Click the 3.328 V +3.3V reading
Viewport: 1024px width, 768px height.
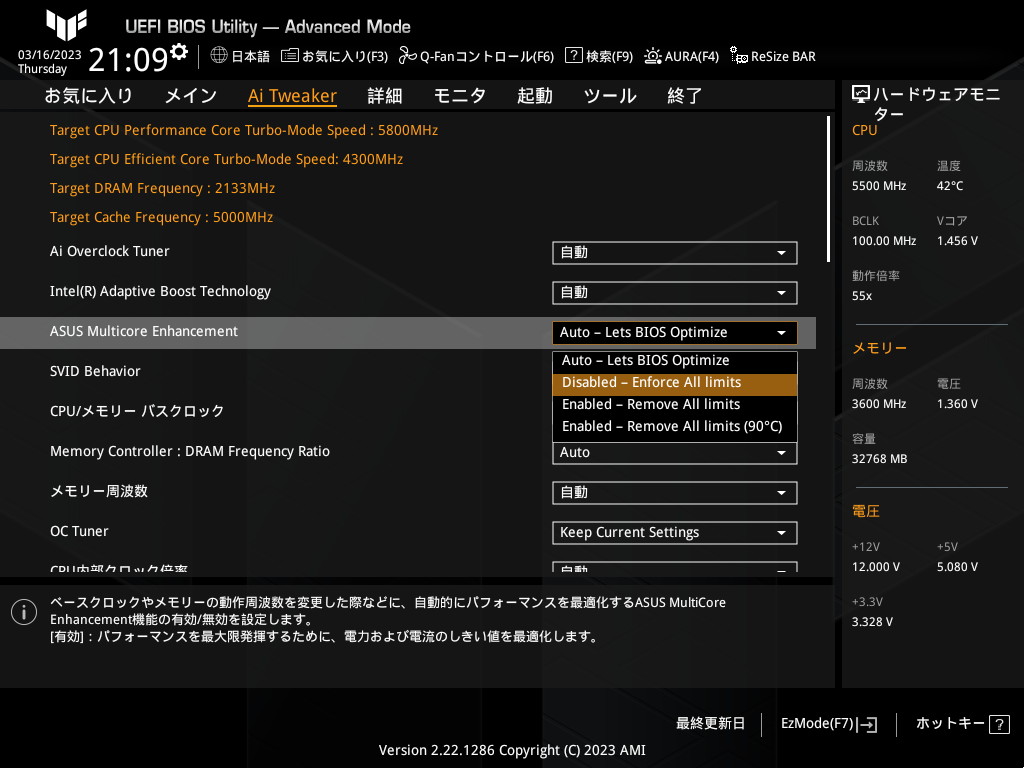point(872,622)
